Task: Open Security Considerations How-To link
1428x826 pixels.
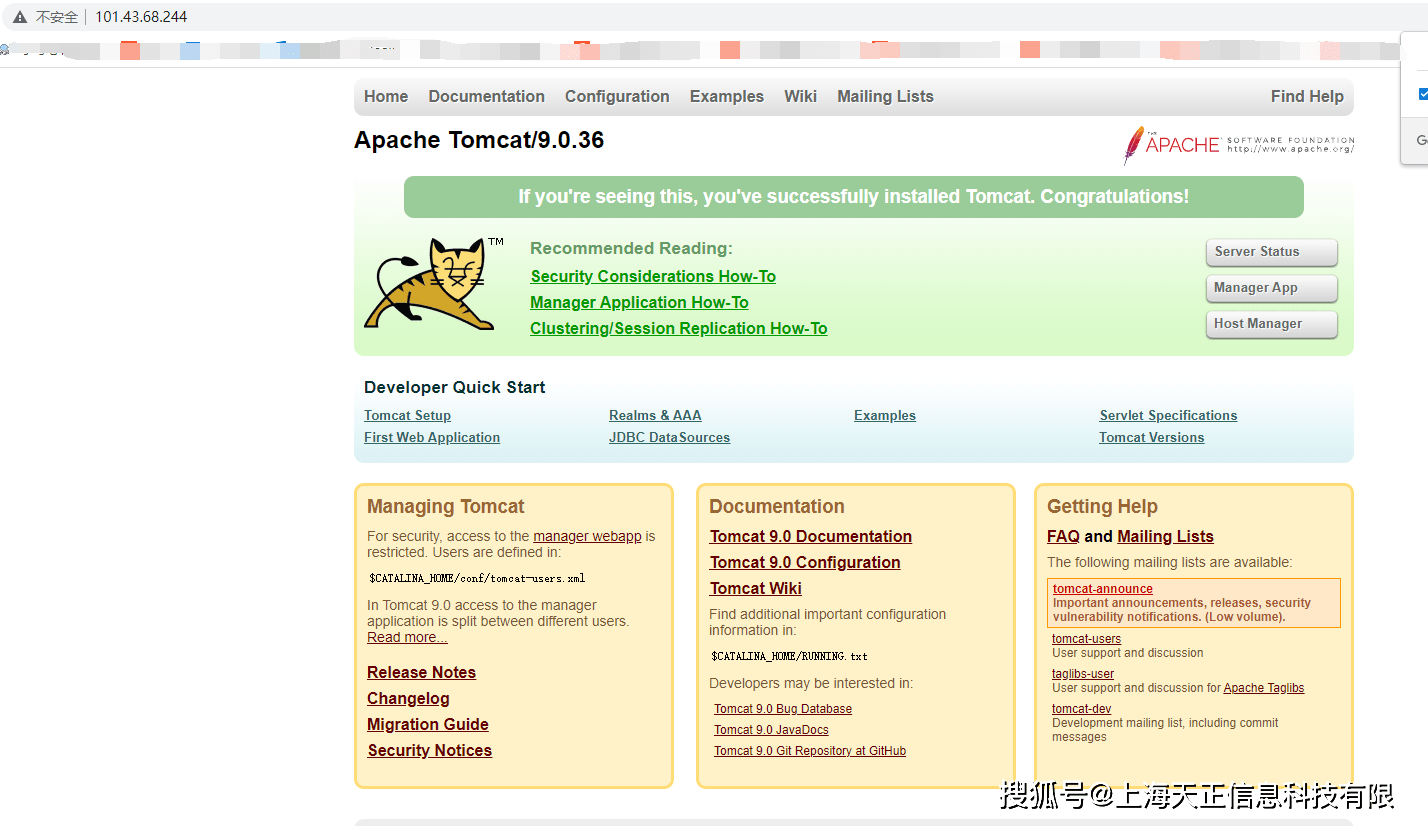Action: point(653,277)
